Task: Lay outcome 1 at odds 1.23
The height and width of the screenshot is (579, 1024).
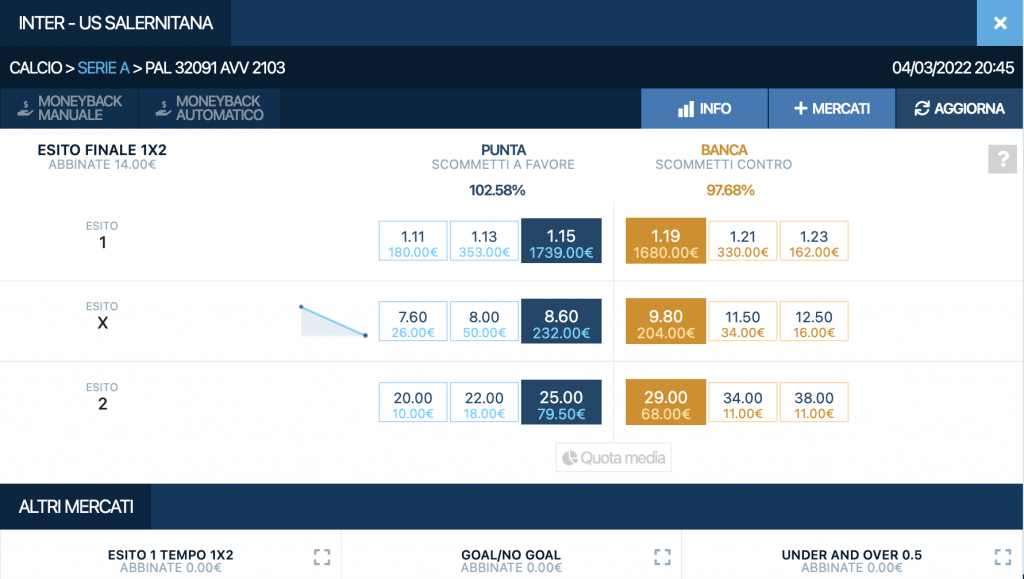Action: point(814,241)
